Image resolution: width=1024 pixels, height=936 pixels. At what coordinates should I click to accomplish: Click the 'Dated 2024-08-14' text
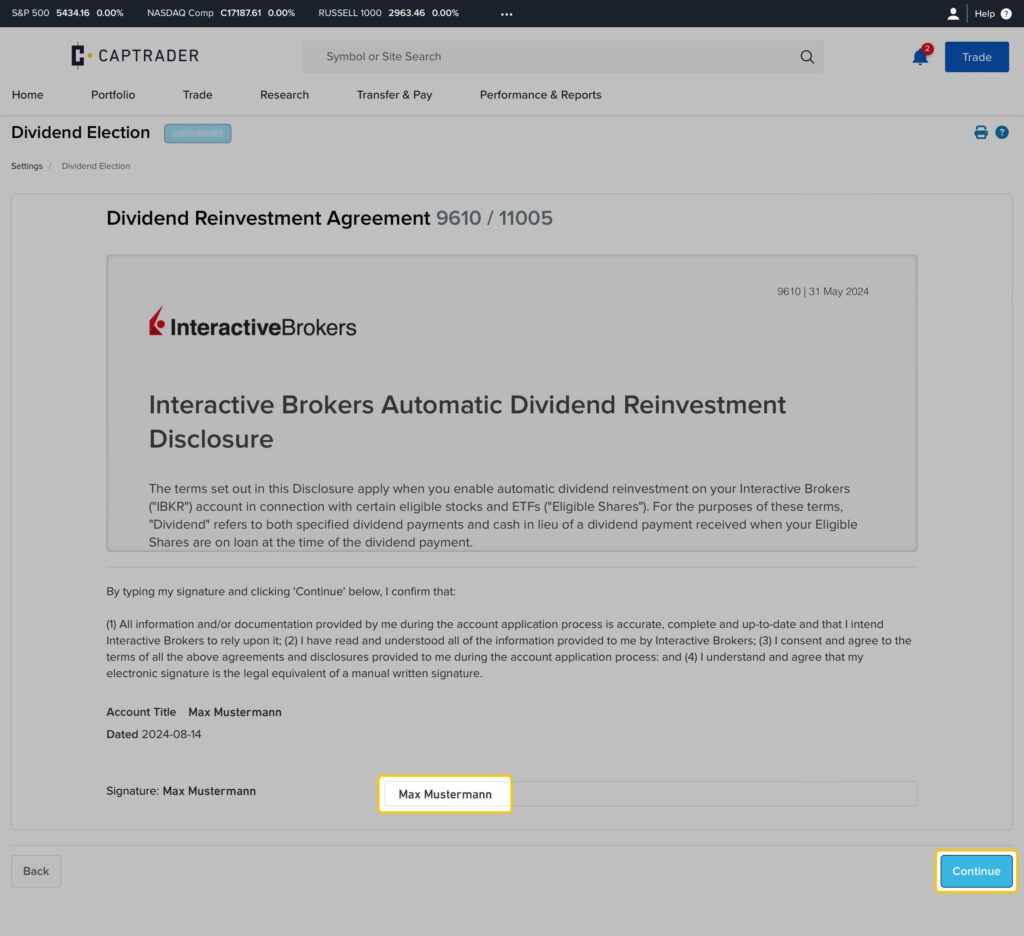pyautogui.click(x=153, y=734)
